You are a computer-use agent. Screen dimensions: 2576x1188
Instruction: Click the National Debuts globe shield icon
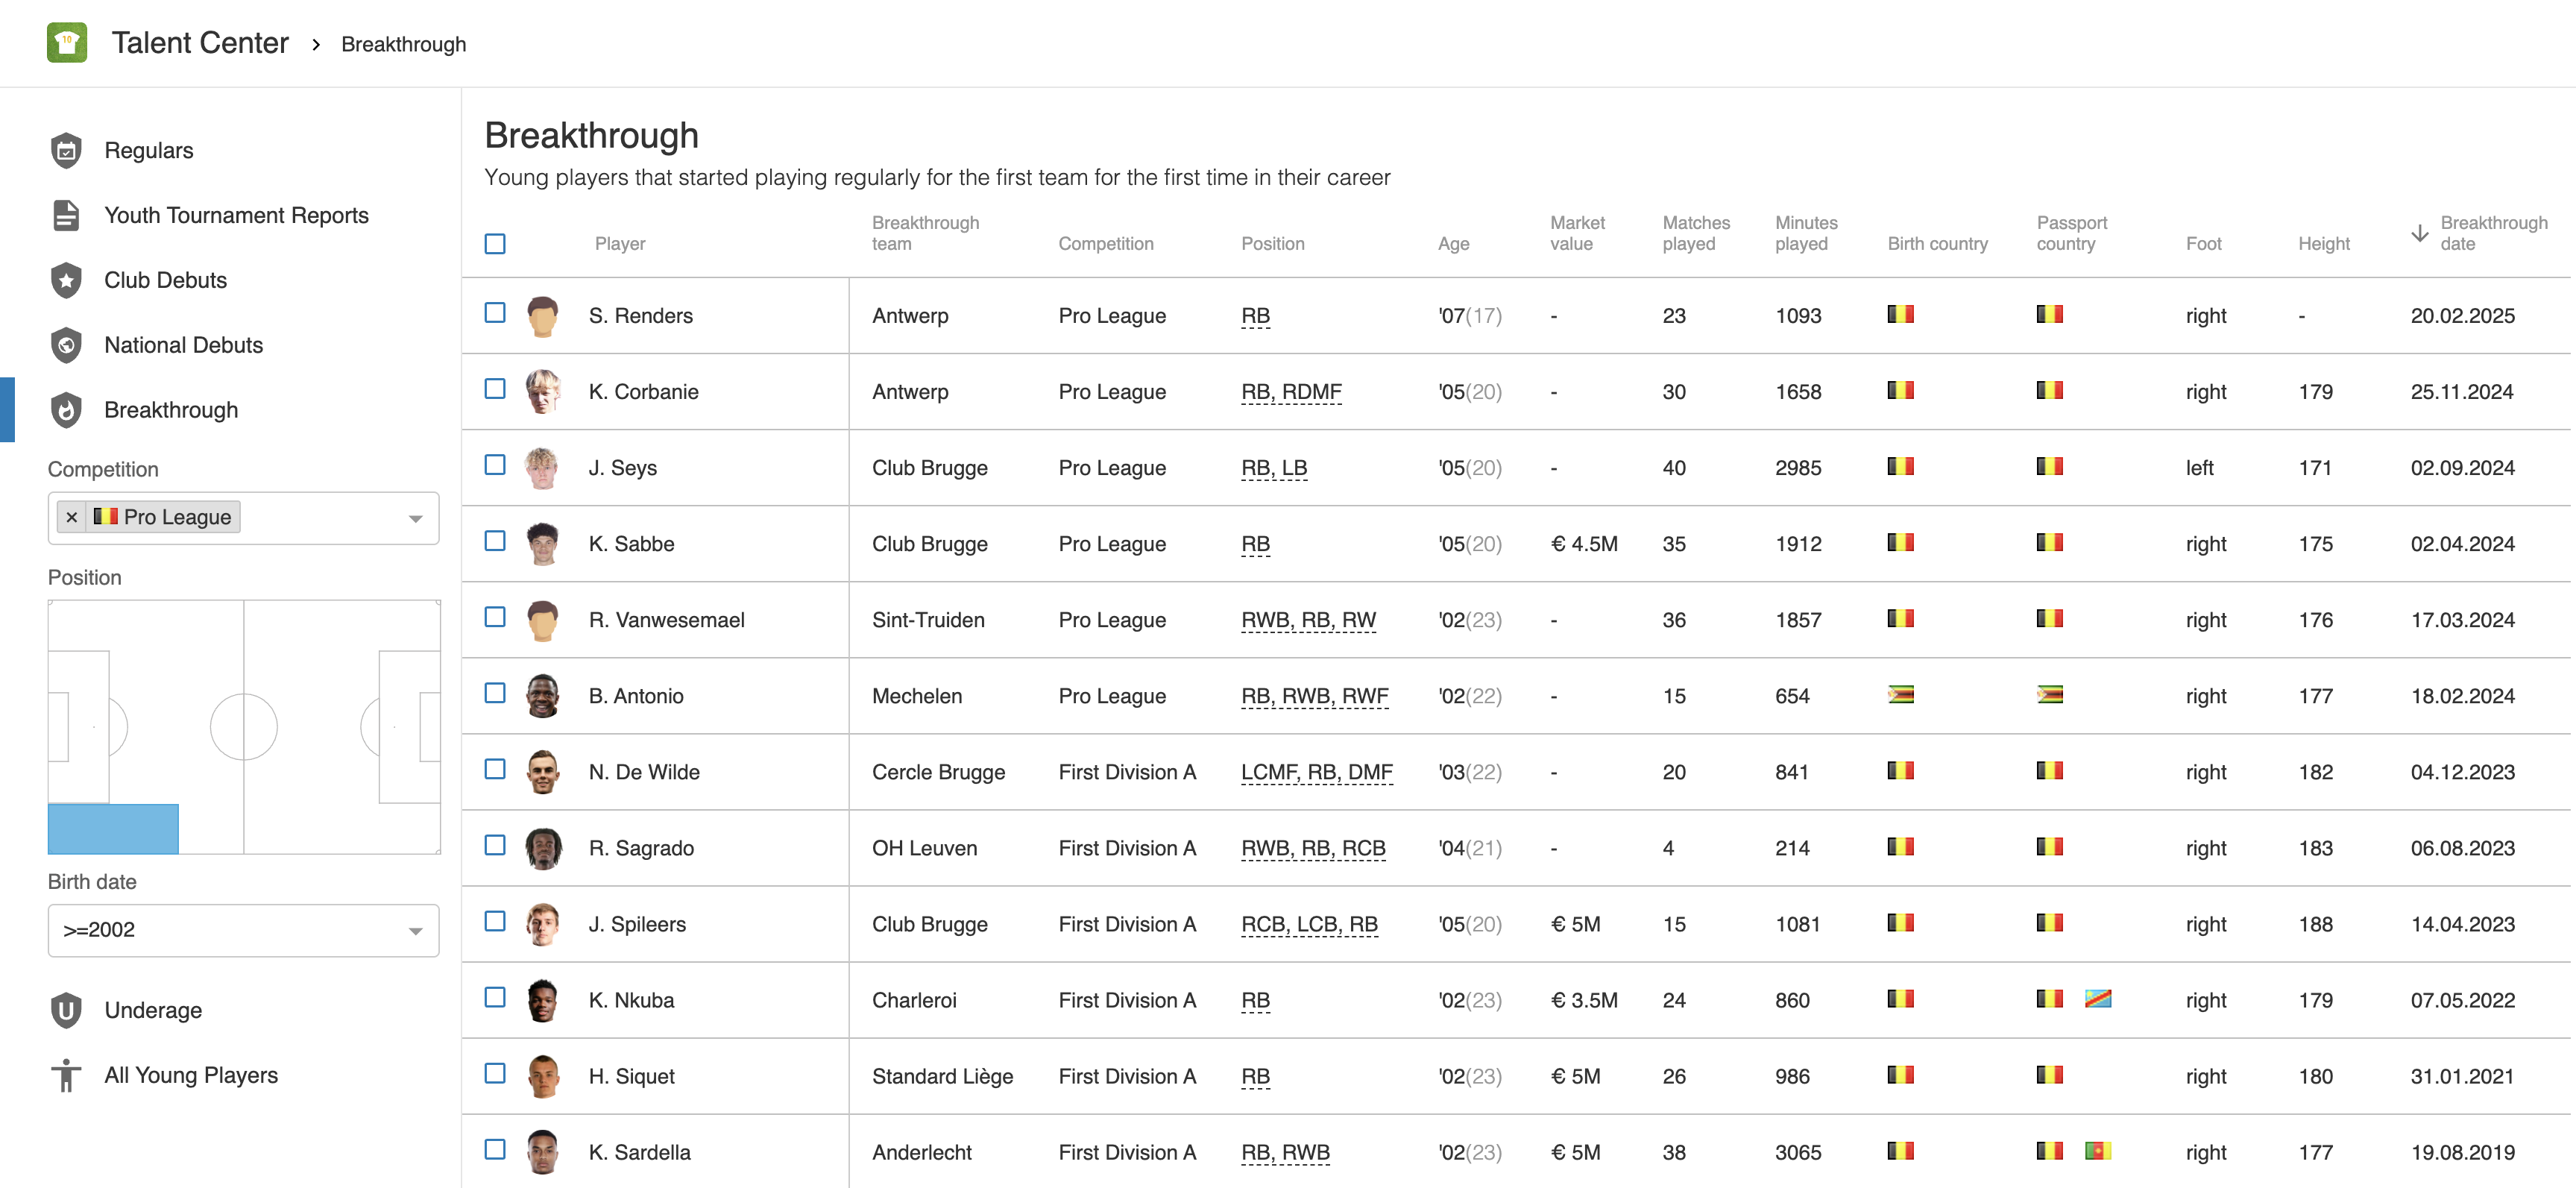66,345
